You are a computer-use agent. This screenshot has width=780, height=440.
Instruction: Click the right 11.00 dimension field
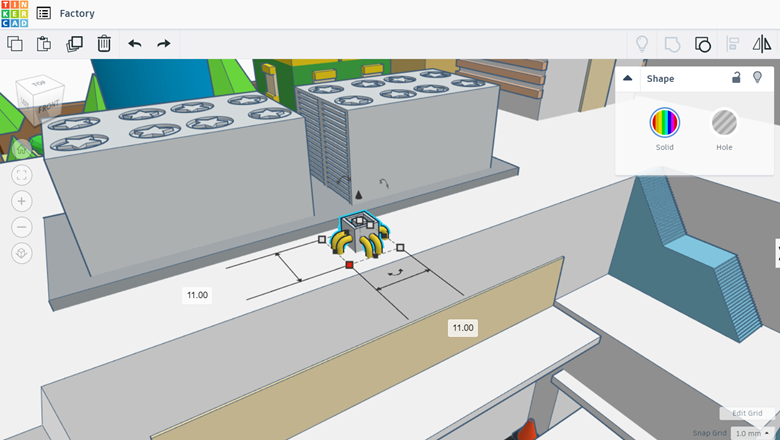[463, 328]
